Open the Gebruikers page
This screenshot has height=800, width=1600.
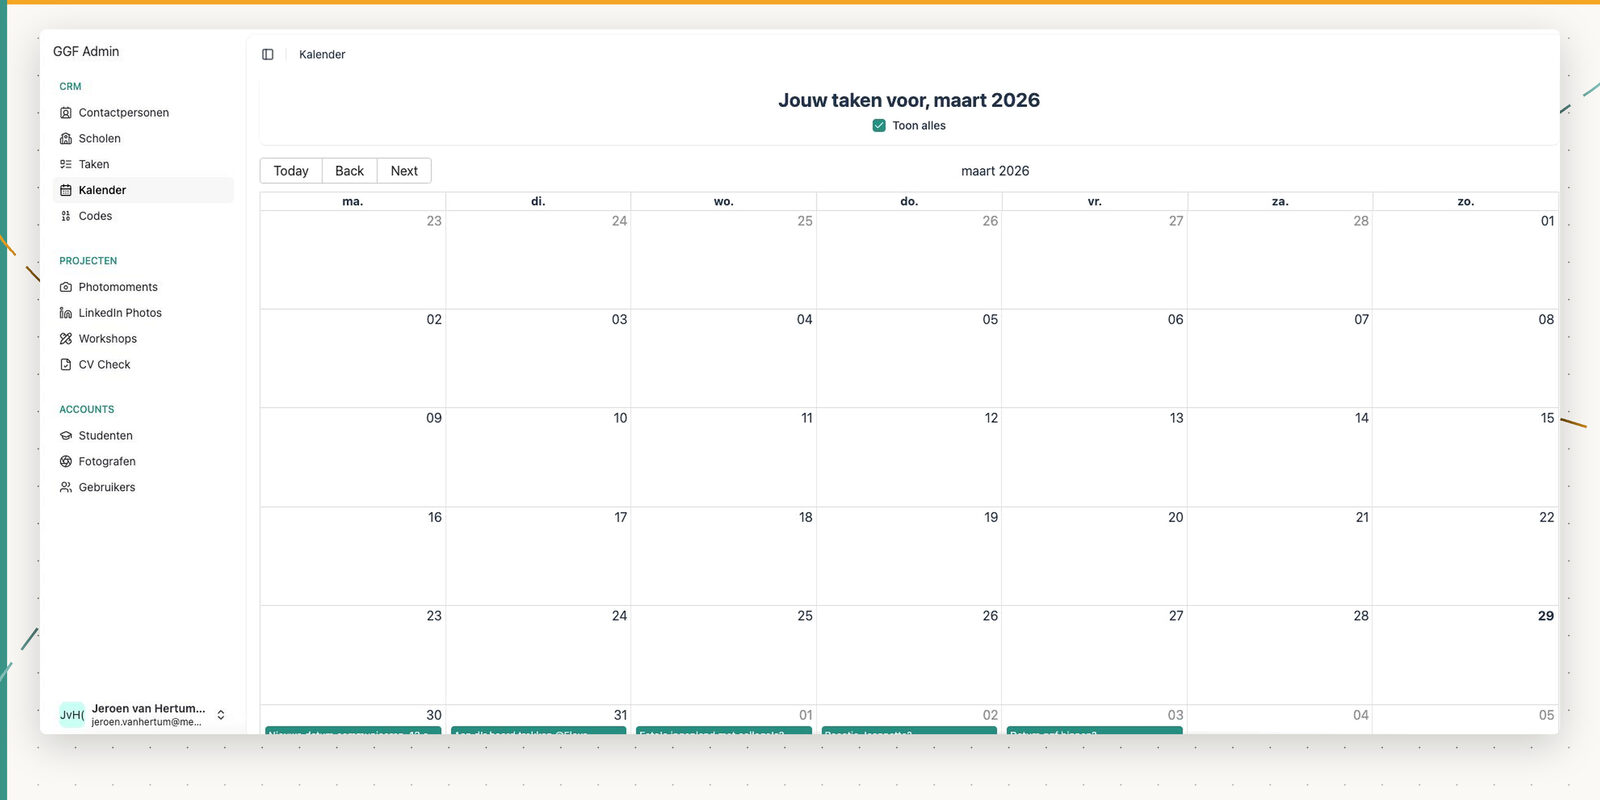(106, 488)
